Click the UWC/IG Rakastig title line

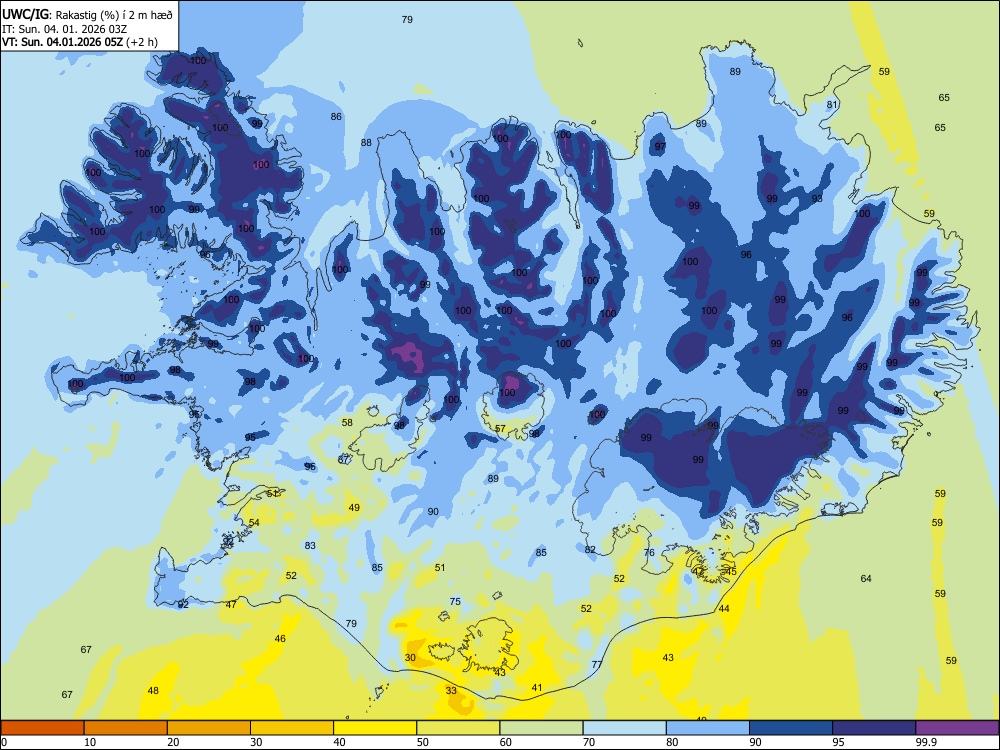click(87, 14)
